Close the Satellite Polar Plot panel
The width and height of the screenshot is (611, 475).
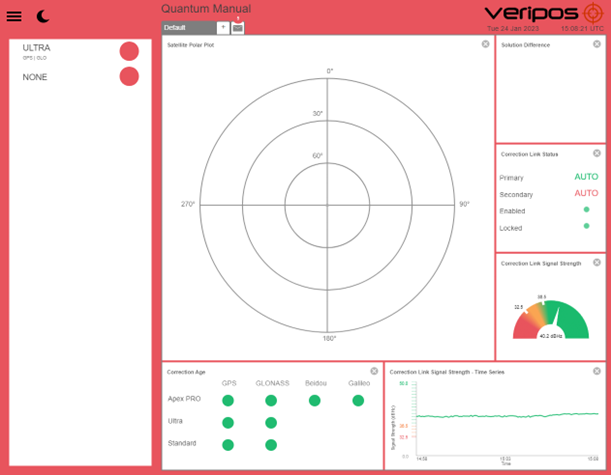pos(486,44)
